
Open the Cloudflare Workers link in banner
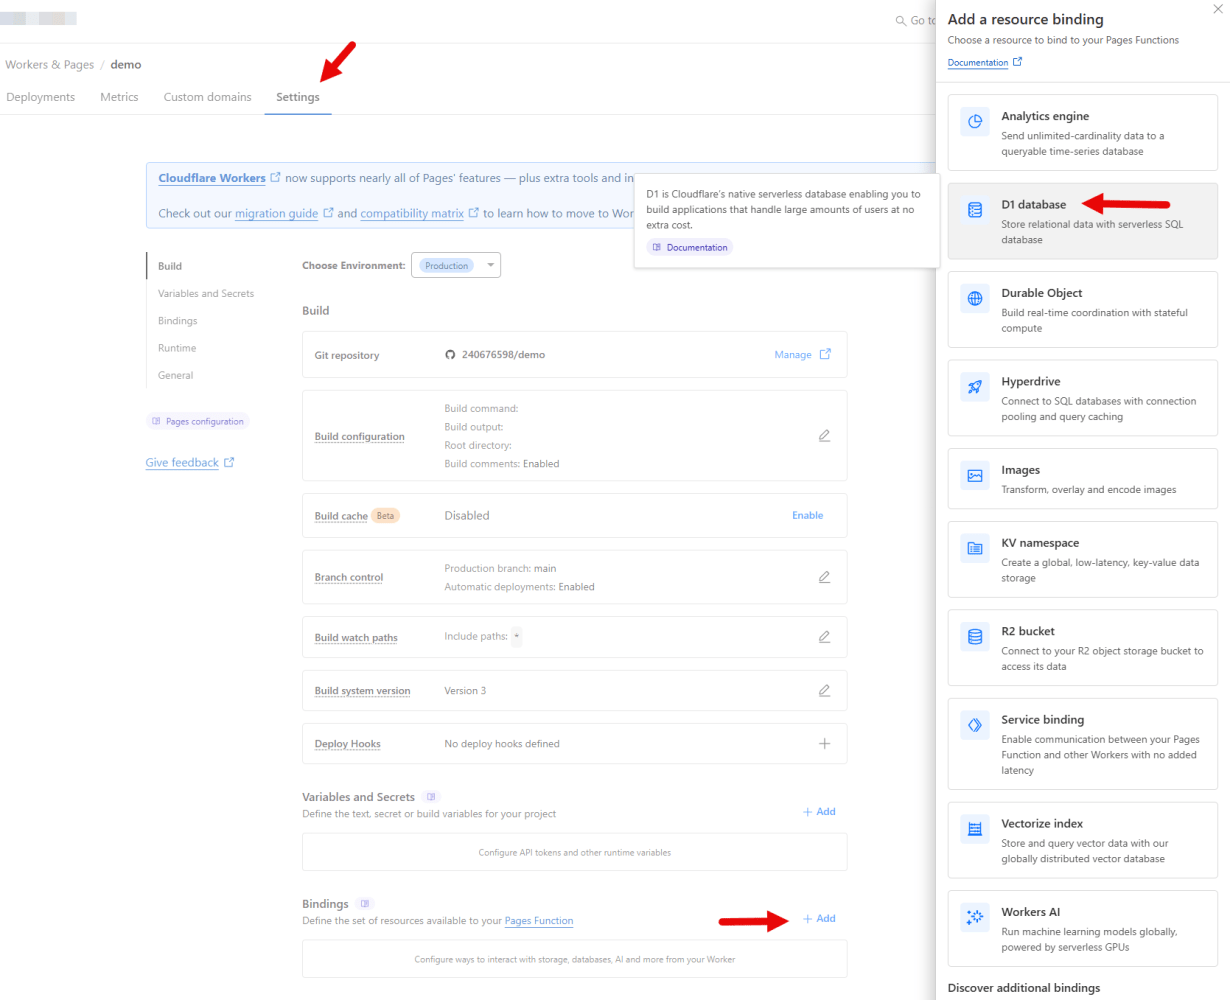point(212,178)
